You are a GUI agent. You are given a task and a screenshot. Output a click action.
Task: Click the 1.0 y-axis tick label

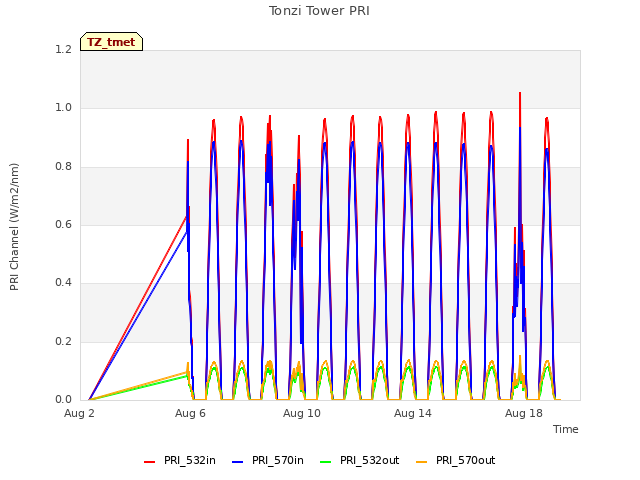pos(63,108)
